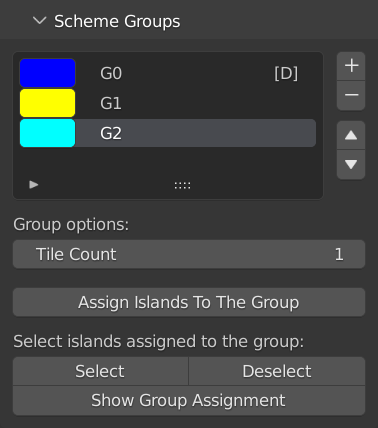Viewport: 378px width, 428px height.
Task: Collapse the Scheme Groups panel
Action: point(40,21)
